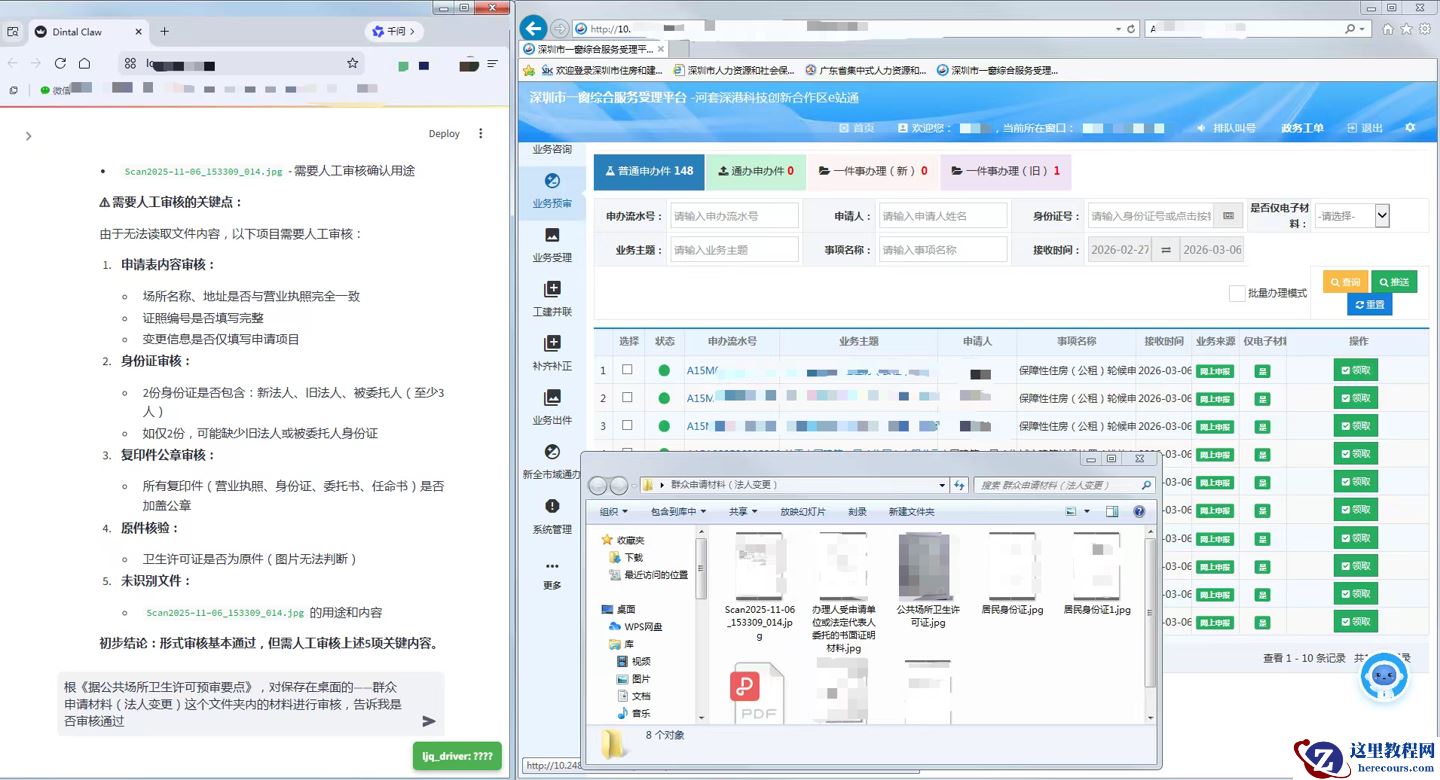Click the orange 查询 button
1440x780 pixels.
point(1345,282)
